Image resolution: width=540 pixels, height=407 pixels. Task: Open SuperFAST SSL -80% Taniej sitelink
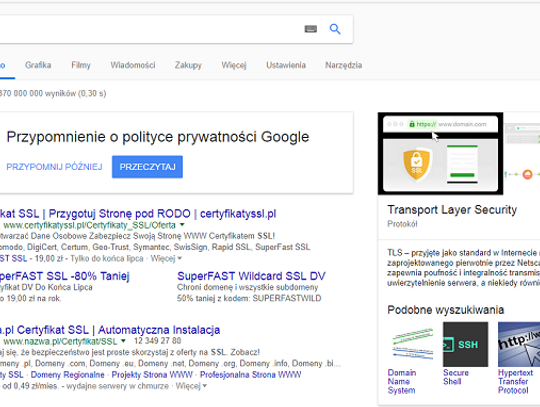point(65,276)
